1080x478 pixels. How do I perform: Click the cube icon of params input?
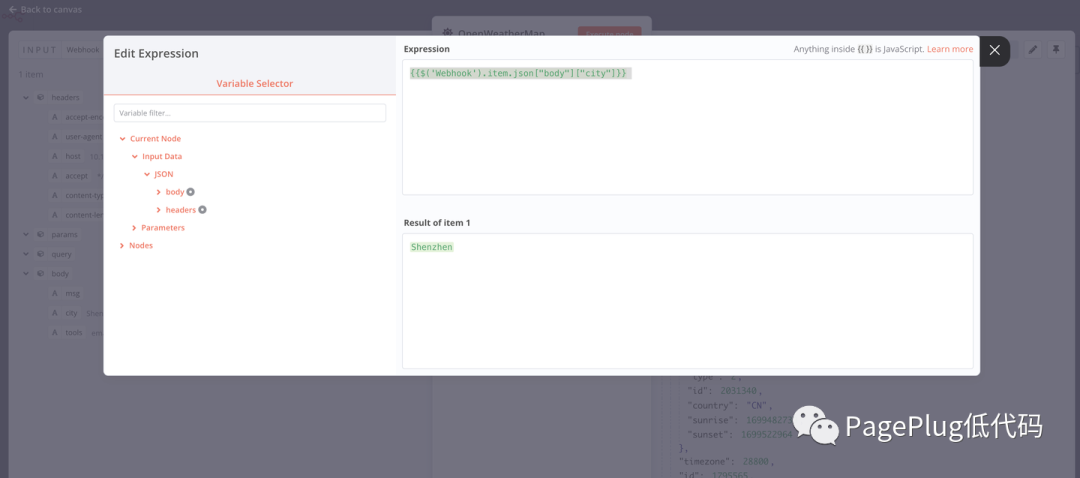pyautogui.click(x=41, y=235)
